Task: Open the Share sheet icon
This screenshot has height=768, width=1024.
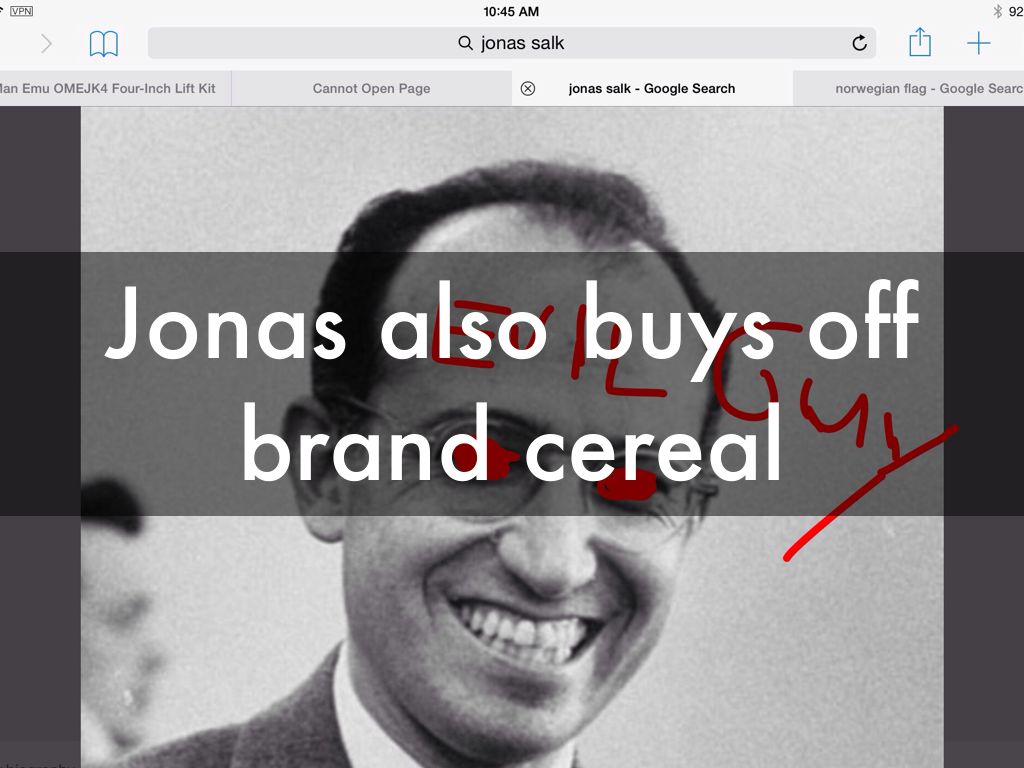Action: point(920,42)
